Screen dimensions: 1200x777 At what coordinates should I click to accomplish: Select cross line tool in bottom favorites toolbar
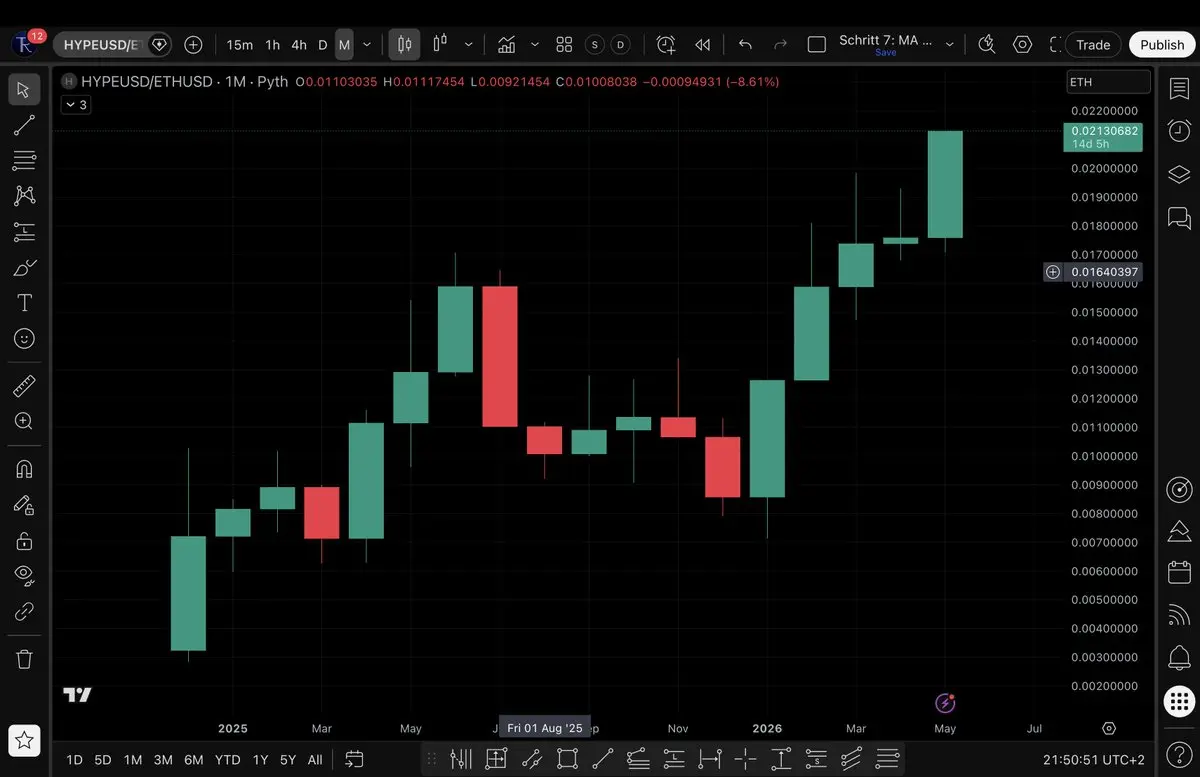[x=745, y=759]
